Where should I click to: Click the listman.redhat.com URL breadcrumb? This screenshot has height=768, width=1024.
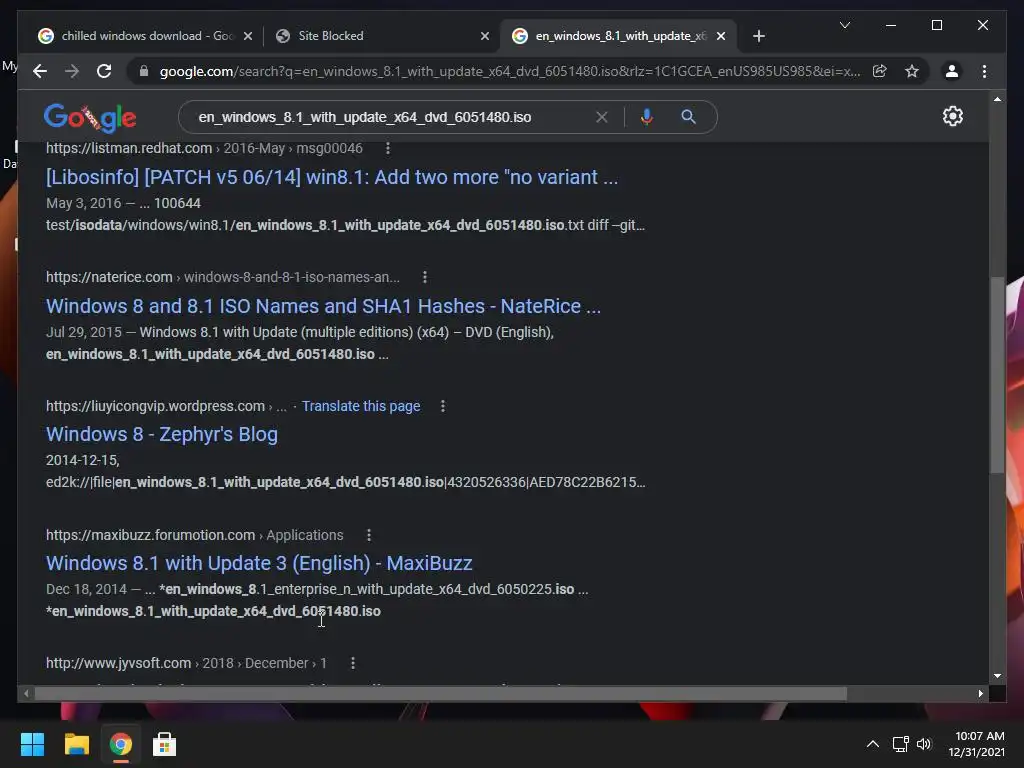click(204, 148)
